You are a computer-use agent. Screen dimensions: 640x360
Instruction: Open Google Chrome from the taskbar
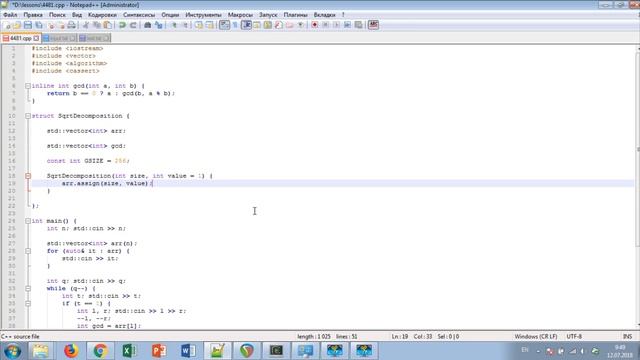(x=100, y=351)
